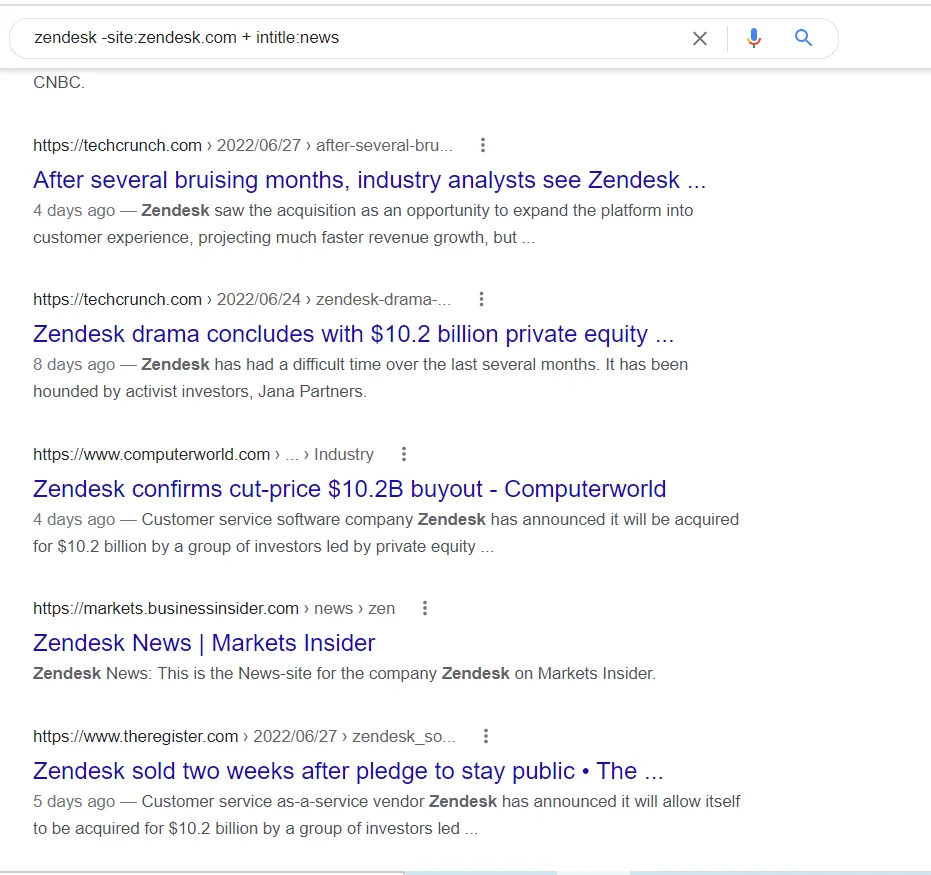Open "Zendesk drama concludes" article link
Viewport: 931px width, 875px height.
353,334
